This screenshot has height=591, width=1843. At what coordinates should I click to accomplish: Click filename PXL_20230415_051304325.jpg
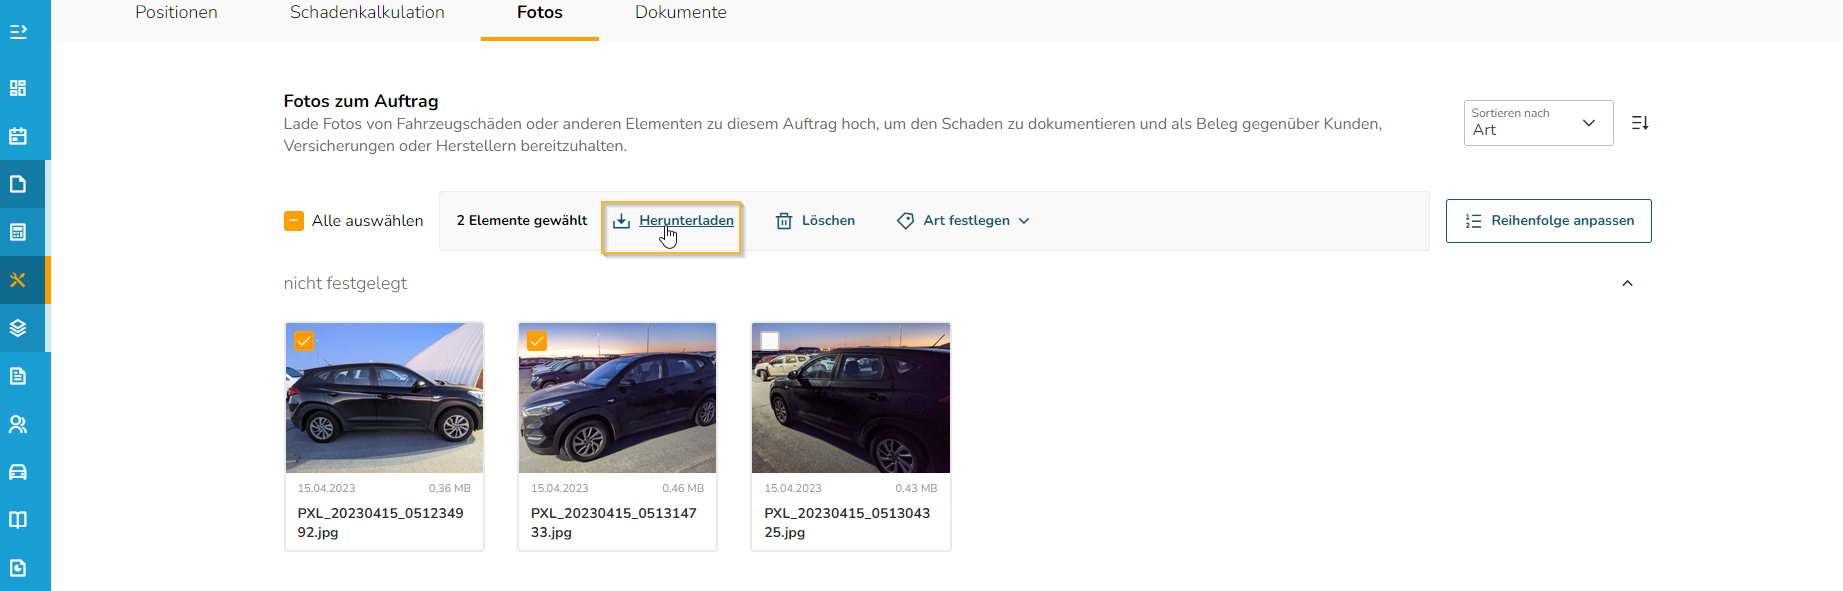(x=847, y=523)
